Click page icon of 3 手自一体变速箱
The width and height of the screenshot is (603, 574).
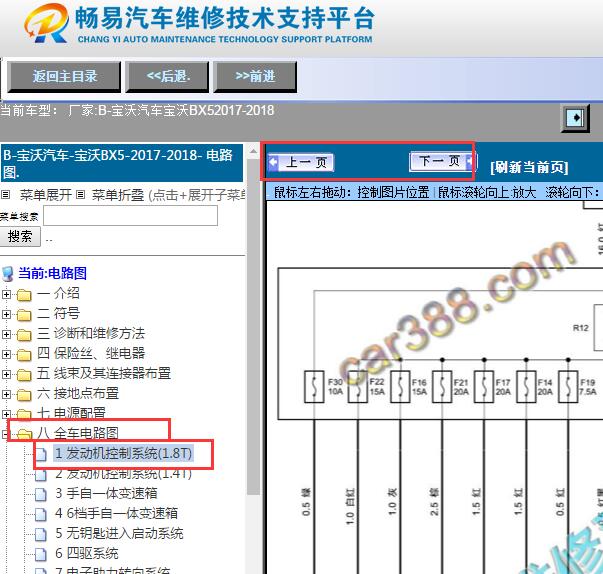pos(40,494)
